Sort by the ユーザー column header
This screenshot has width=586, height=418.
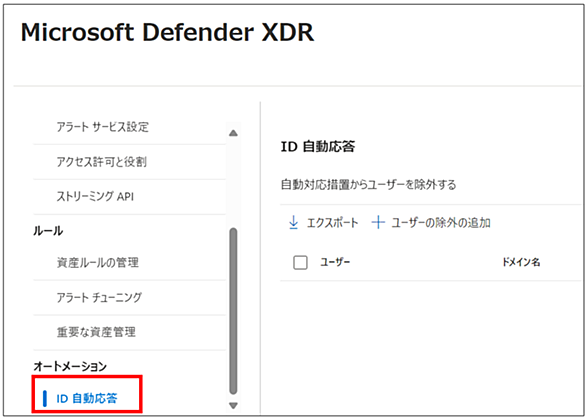click(x=335, y=262)
